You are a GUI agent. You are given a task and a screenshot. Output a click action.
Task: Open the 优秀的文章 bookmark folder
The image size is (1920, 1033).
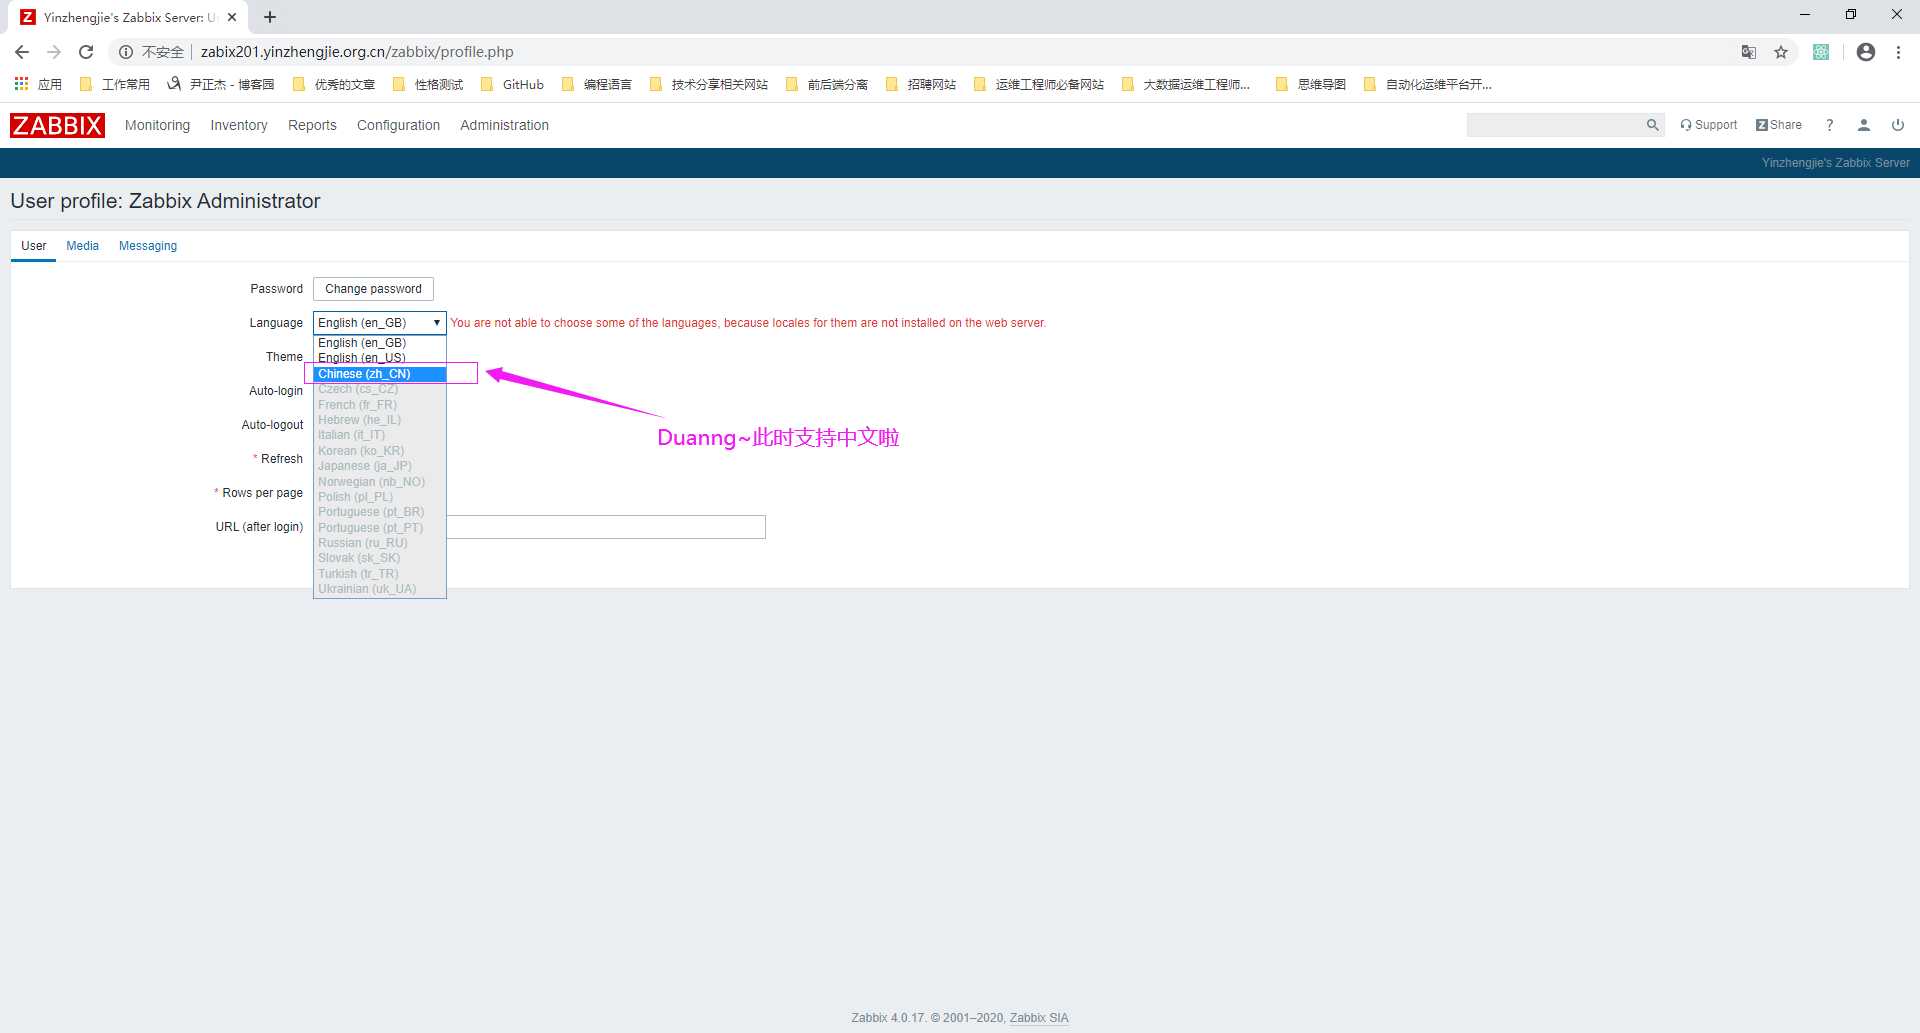pos(334,84)
